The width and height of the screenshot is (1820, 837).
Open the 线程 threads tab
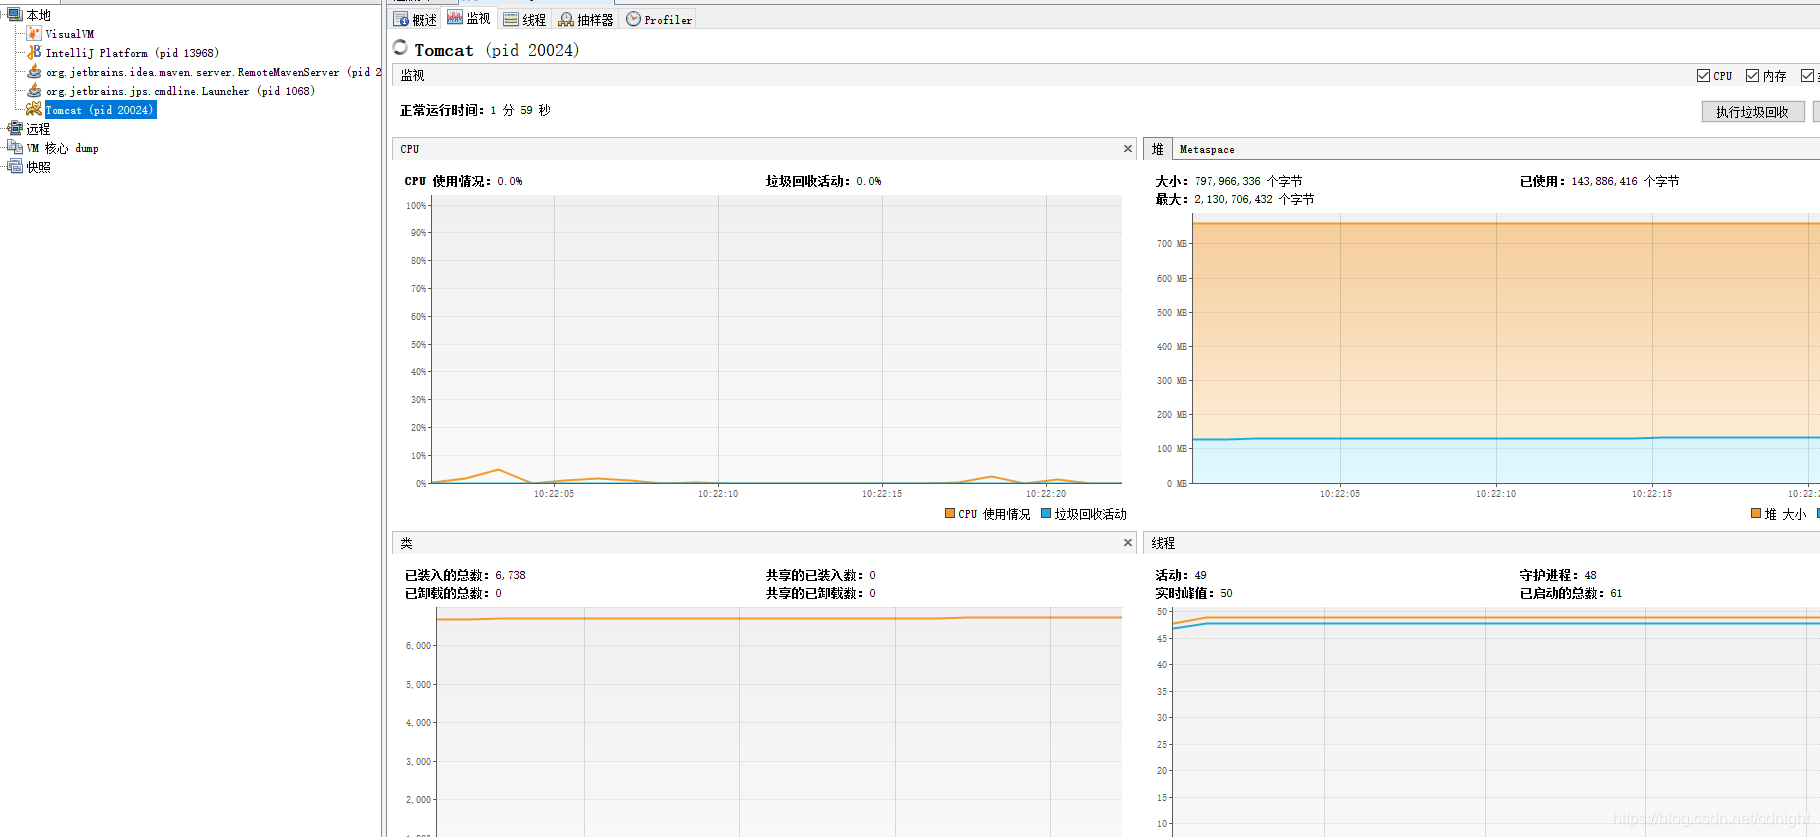[x=525, y=19]
